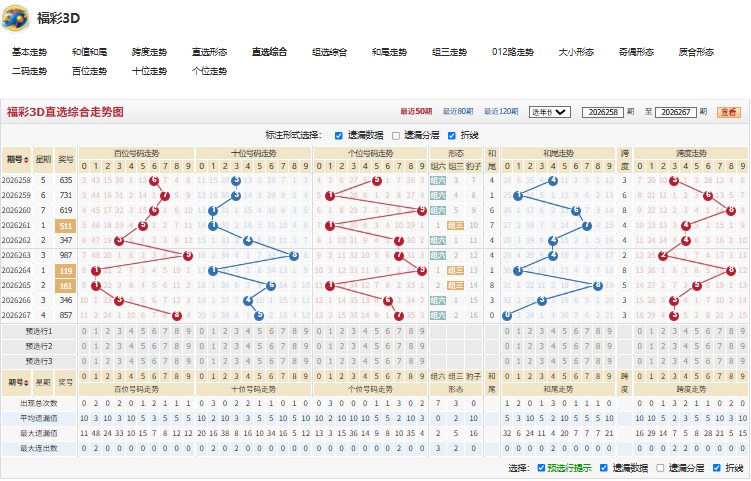Click period number 2026264 in the table
The image size is (751, 481).
16,270
